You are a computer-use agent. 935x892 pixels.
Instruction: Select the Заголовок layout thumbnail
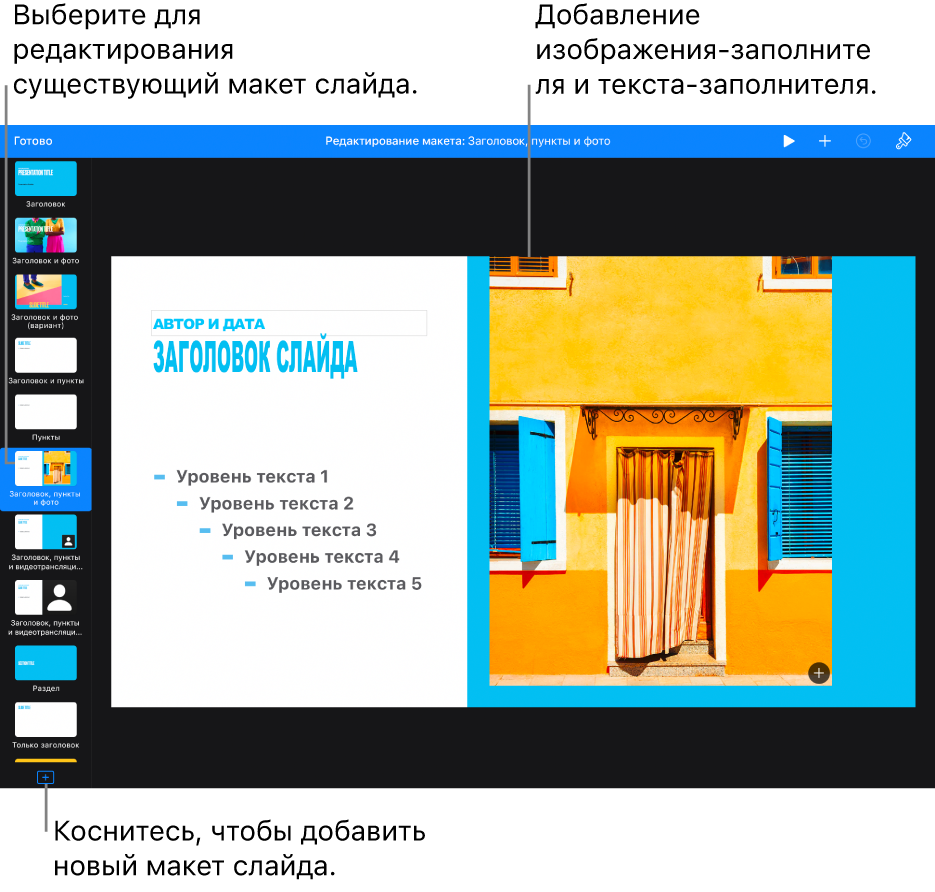pos(46,178)
